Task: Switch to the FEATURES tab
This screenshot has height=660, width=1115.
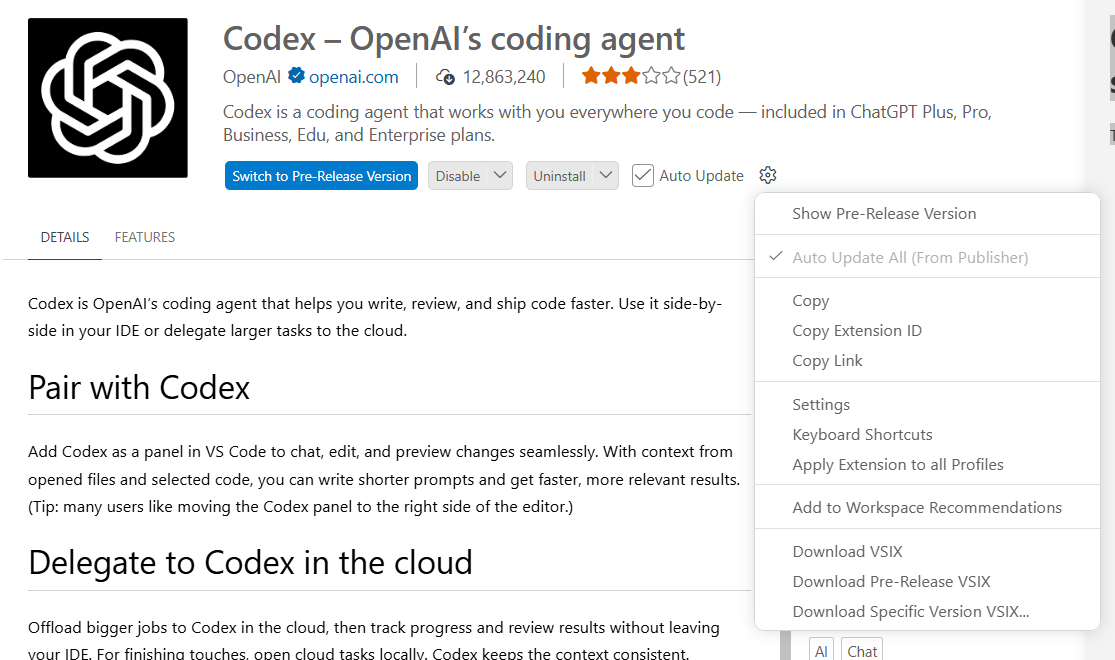Action: tap(145, 237)
